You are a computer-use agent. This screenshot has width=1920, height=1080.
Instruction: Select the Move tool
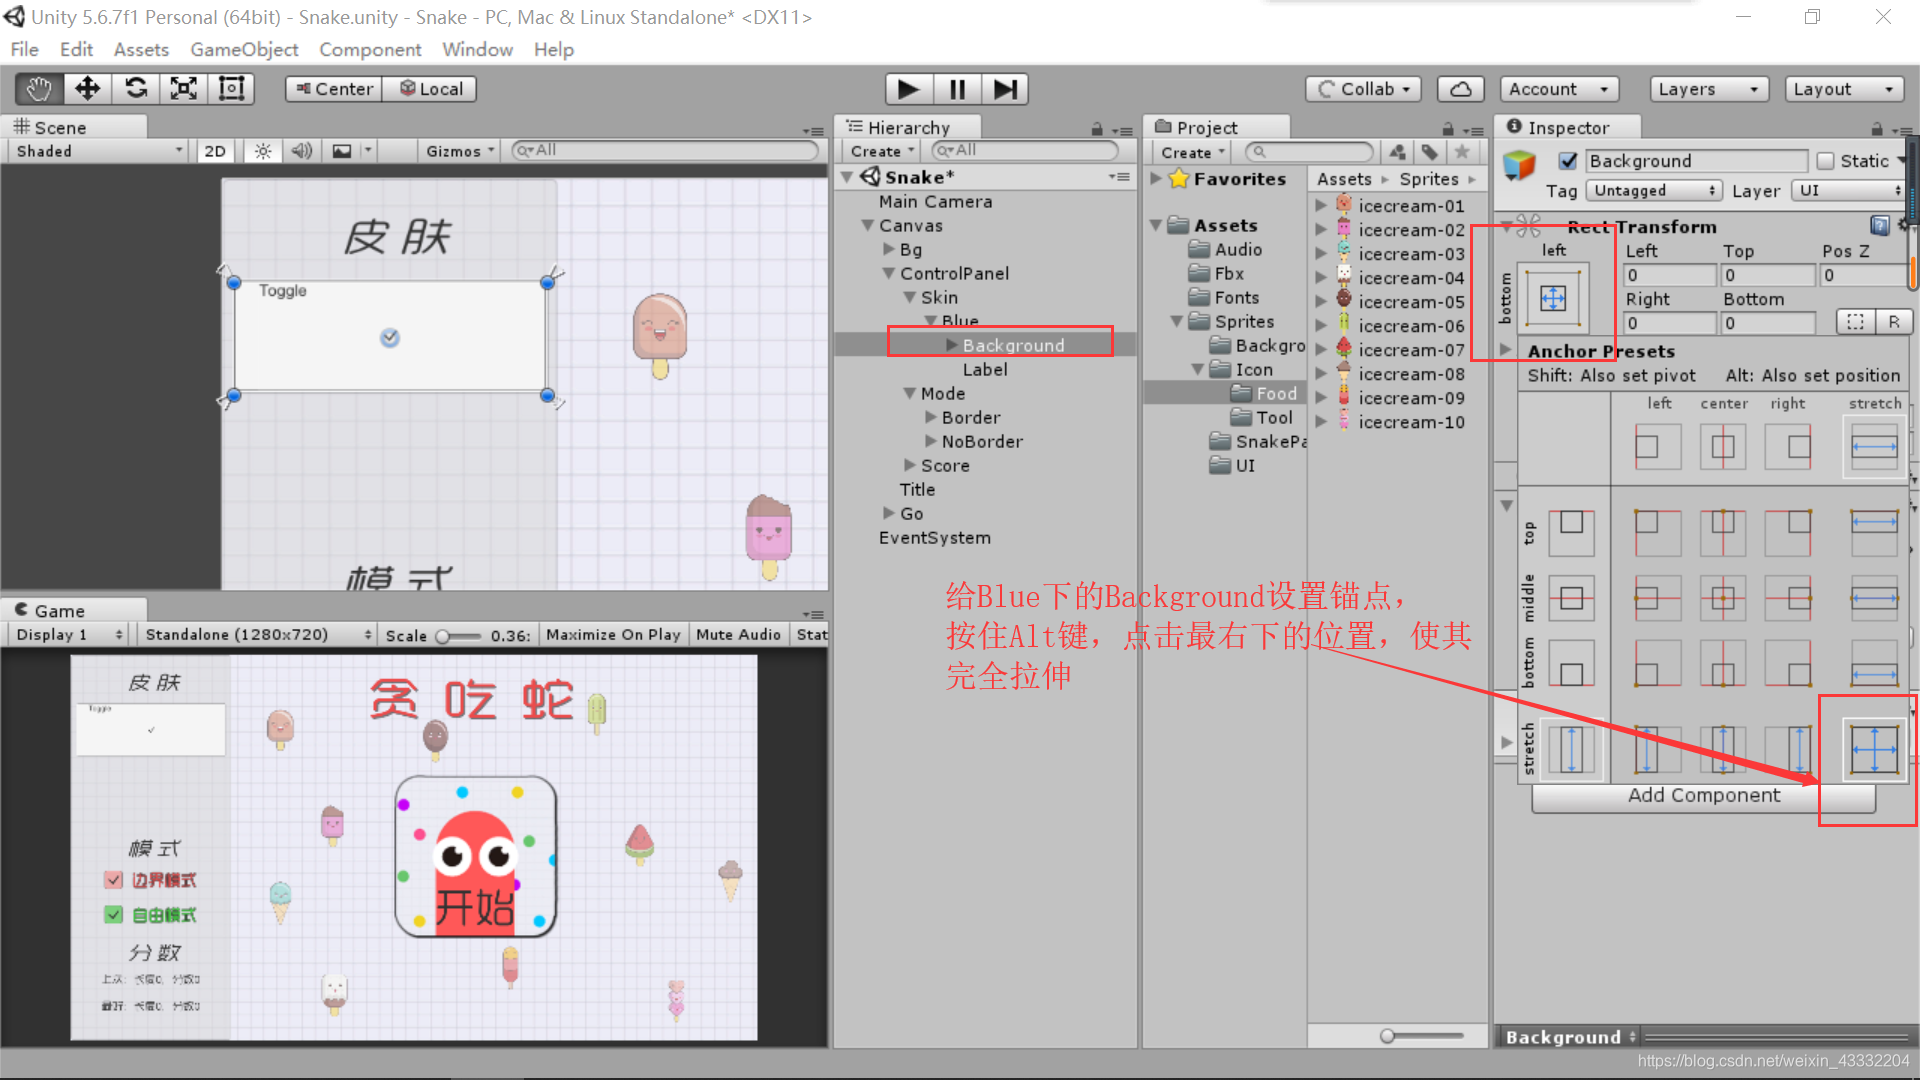click(88, 89)
